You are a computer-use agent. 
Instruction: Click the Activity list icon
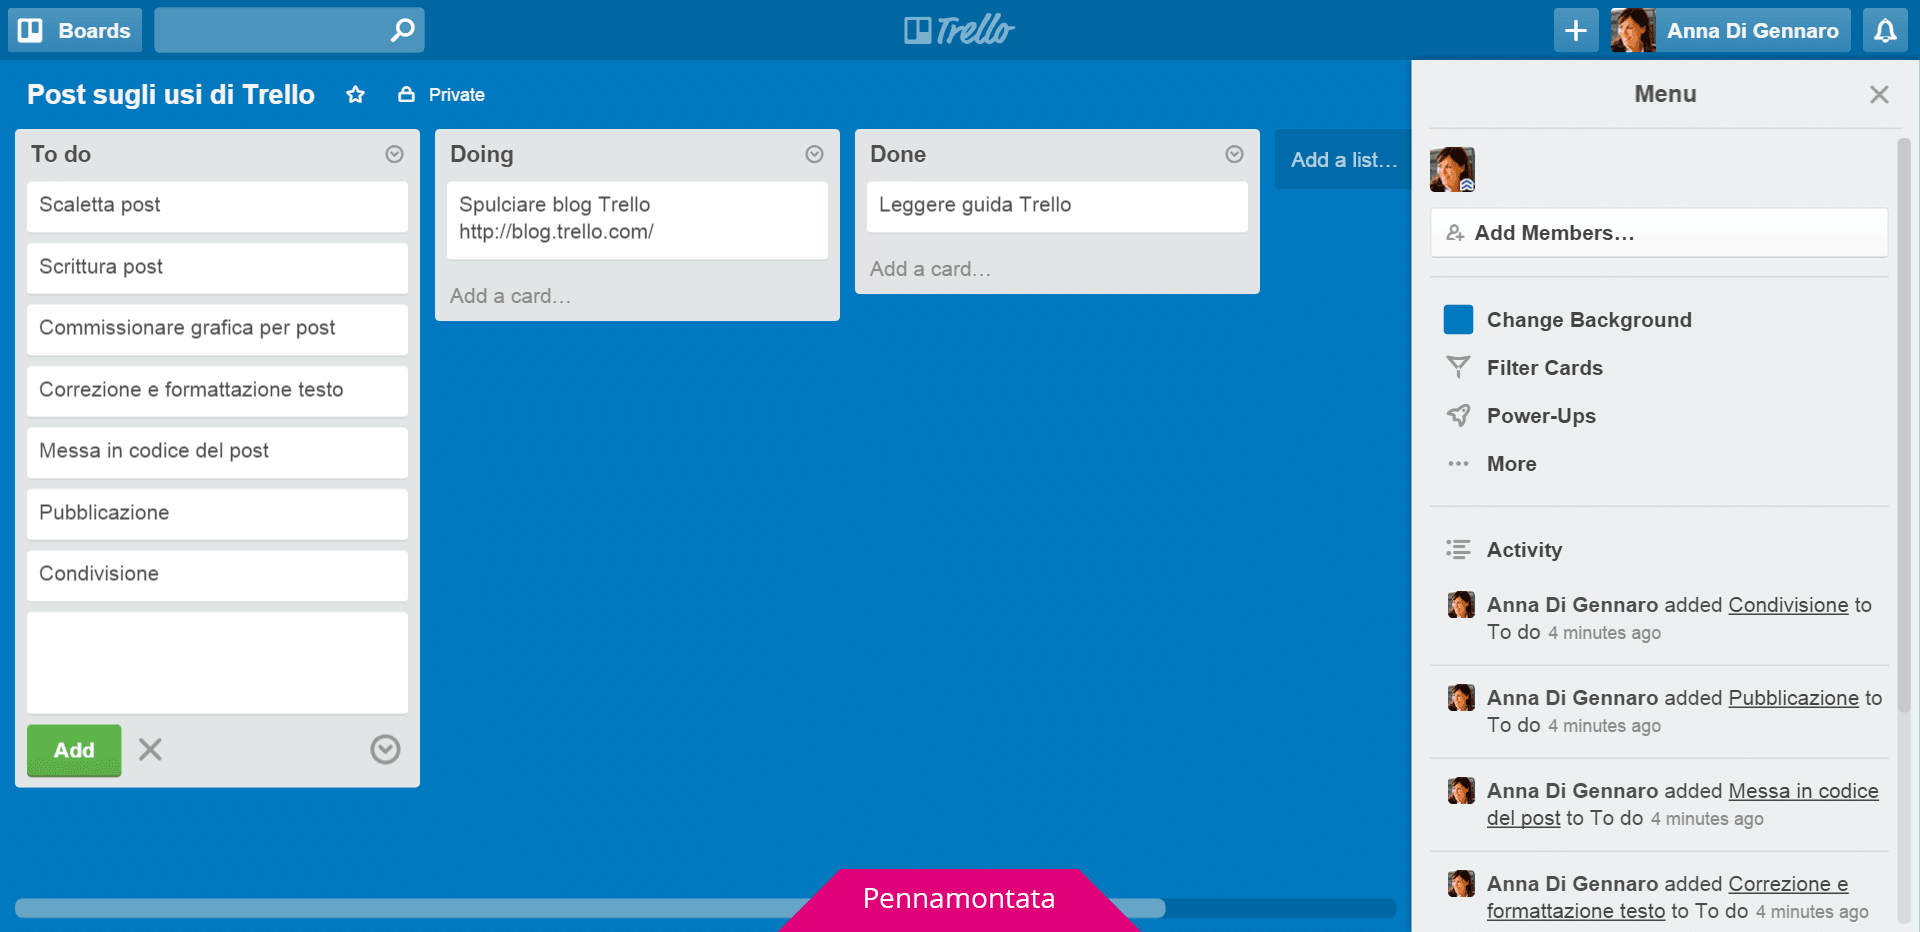1458,549
